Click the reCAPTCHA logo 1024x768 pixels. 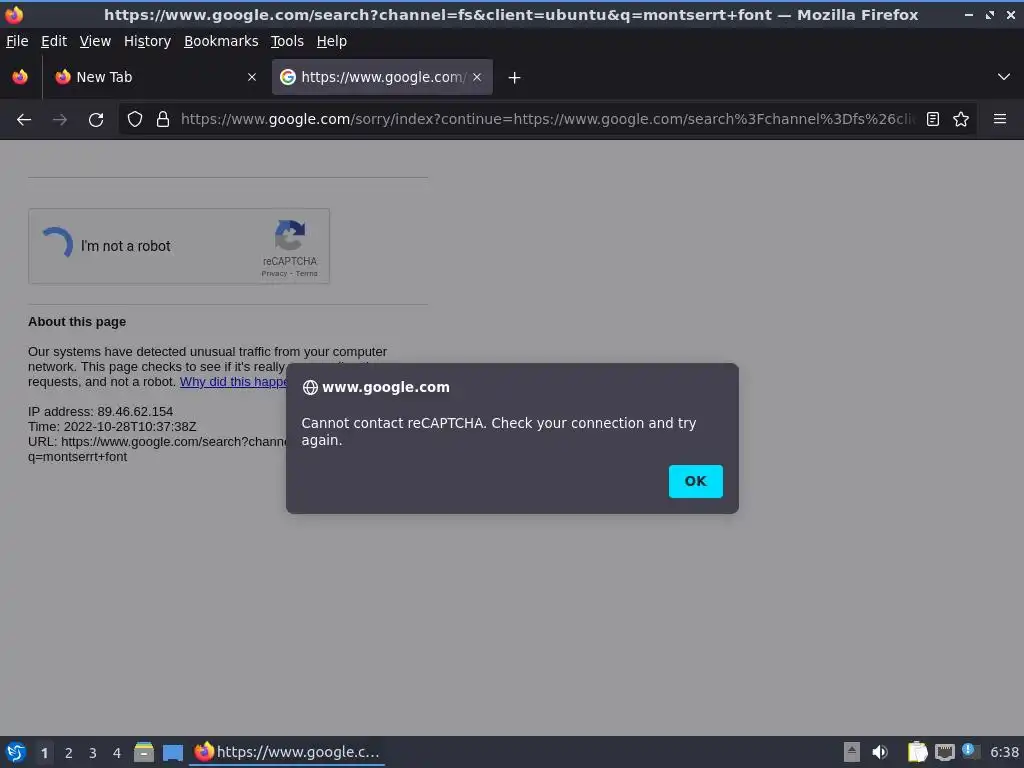tap(290, 236)
